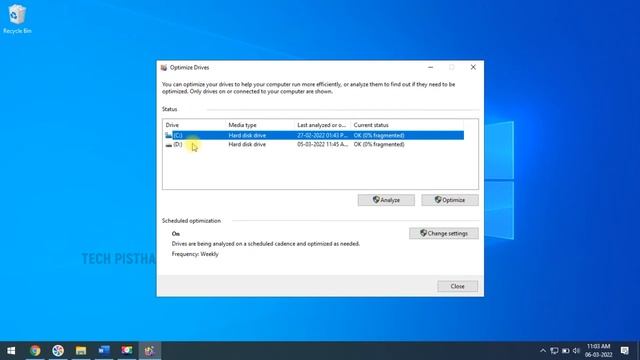Click the D: drive icon

tap(169, 144)
